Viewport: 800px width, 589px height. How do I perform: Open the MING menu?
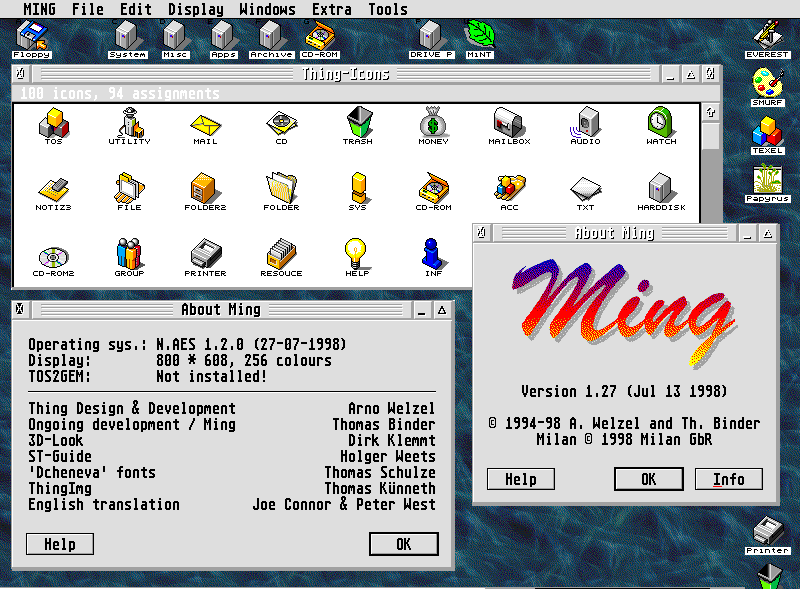coord(39,9)
